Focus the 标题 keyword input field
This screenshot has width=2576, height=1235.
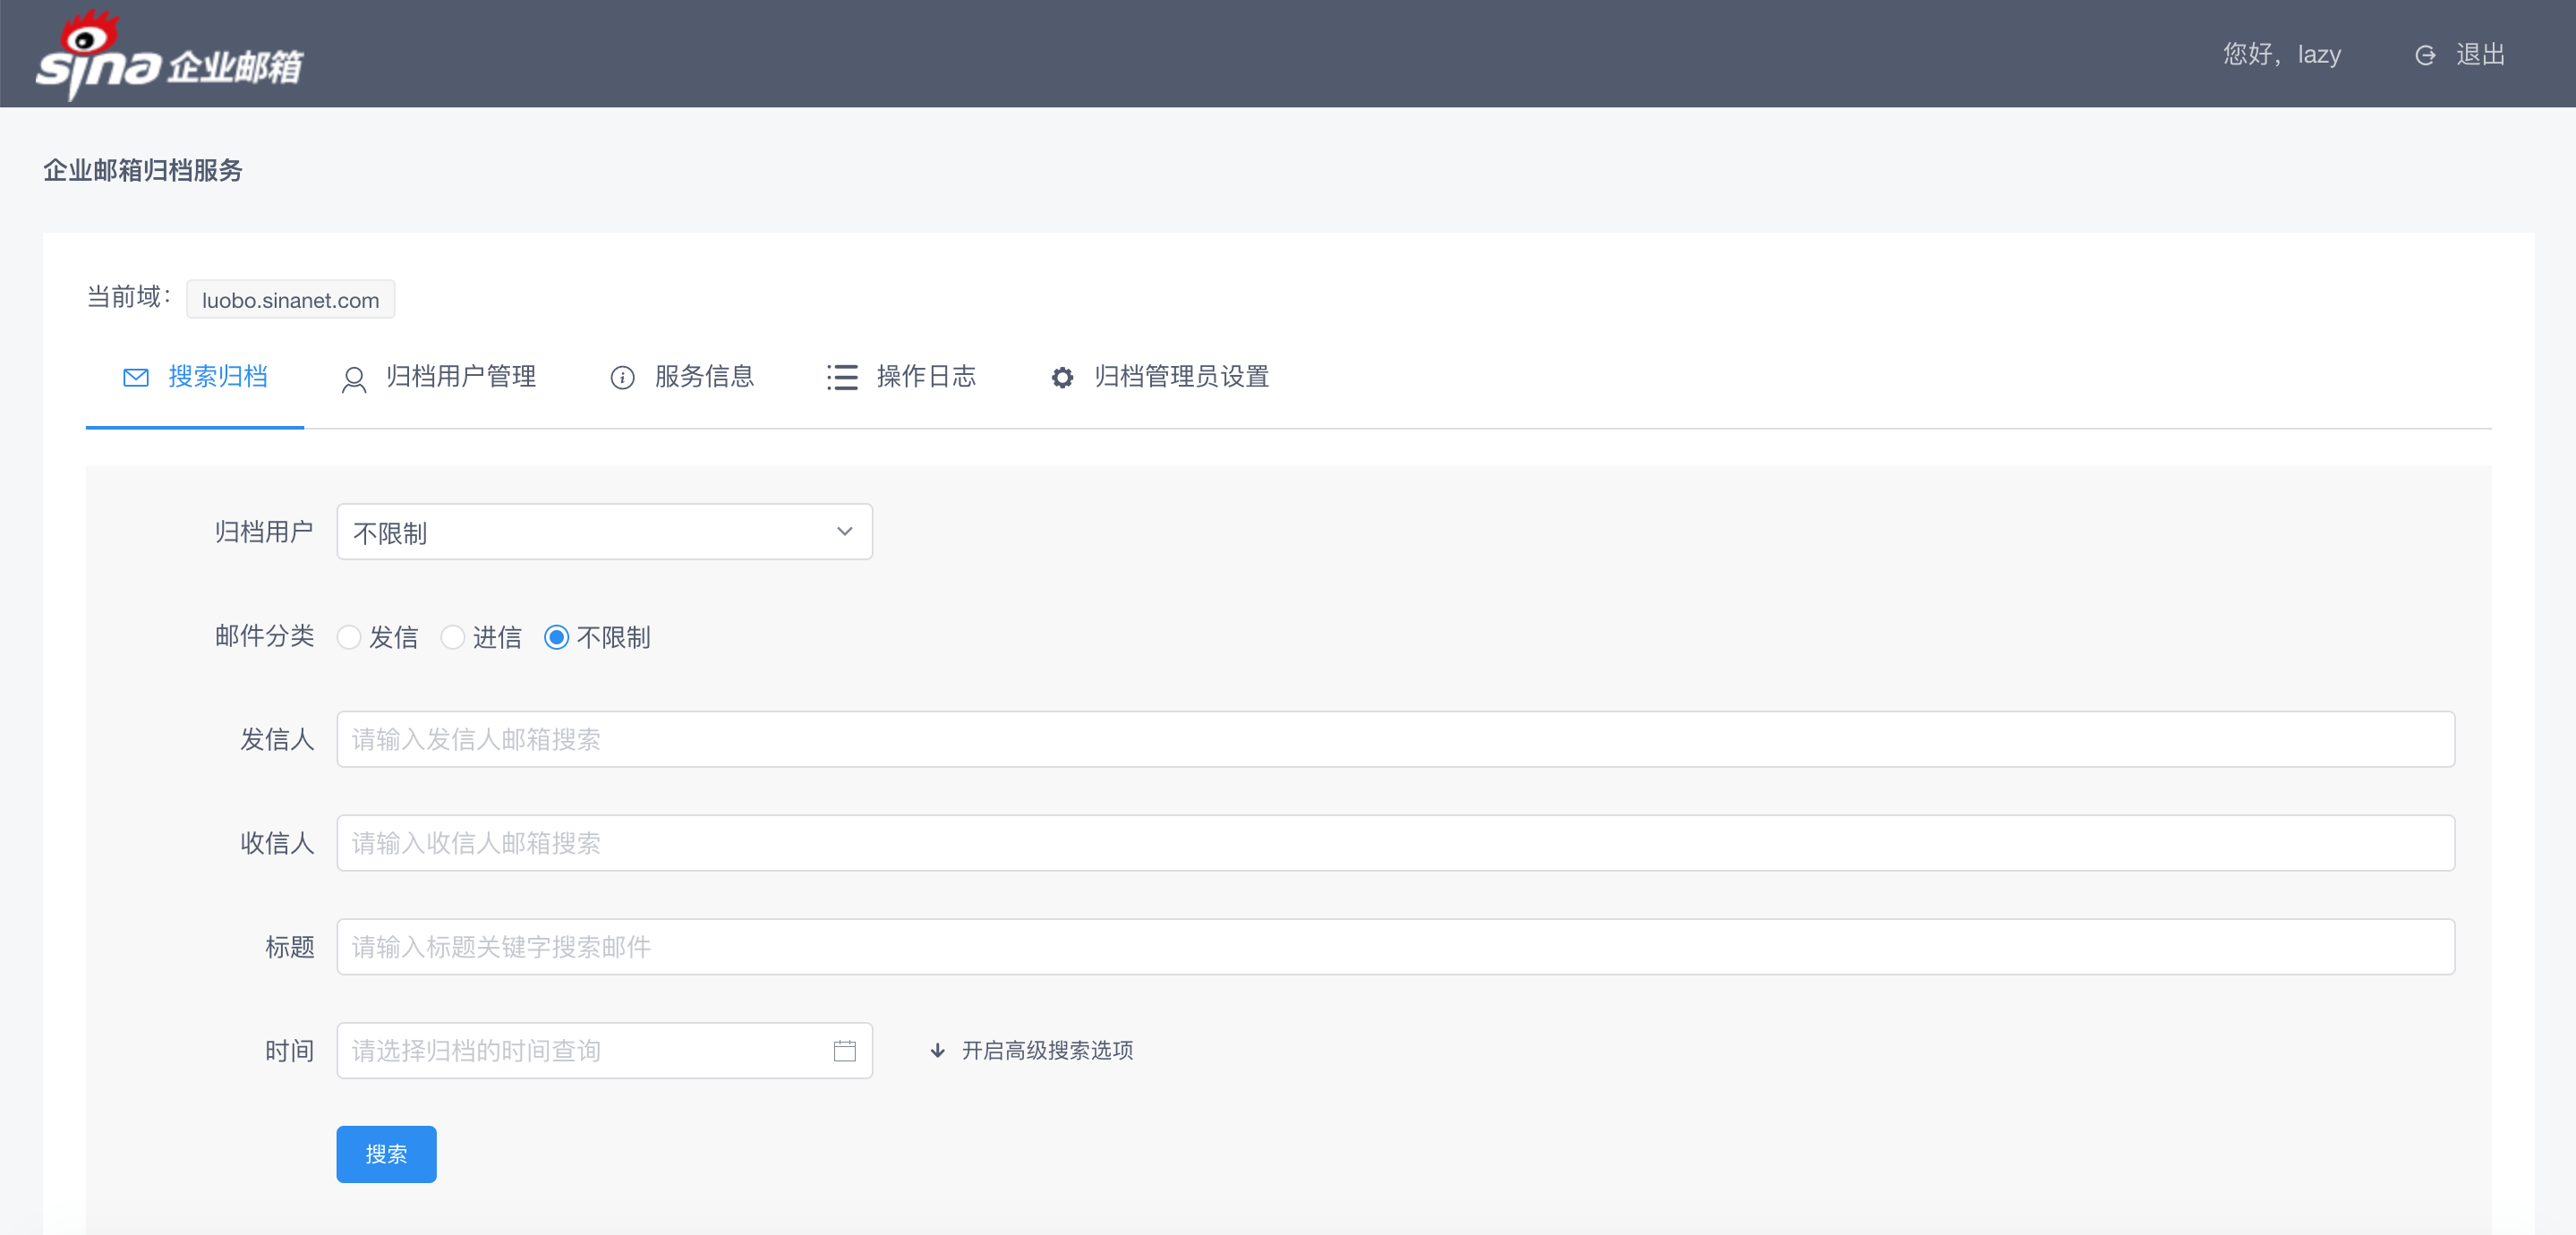1395,946
